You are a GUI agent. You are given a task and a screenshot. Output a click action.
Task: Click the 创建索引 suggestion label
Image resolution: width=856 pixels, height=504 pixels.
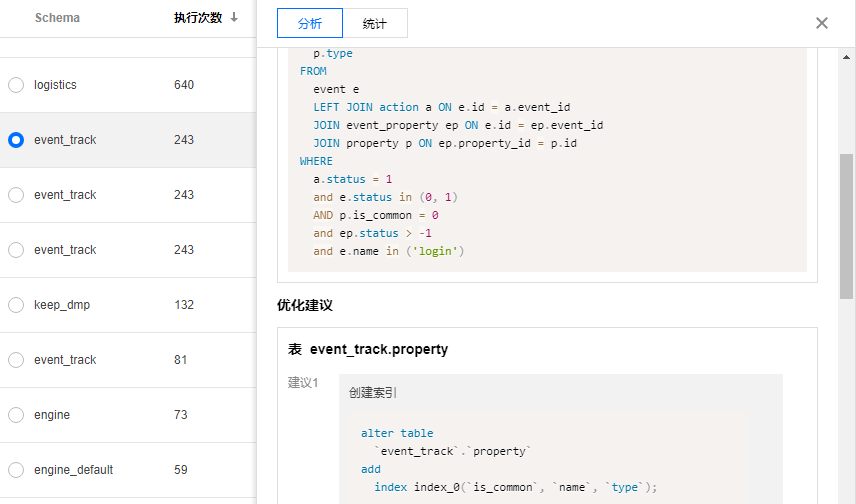pyautogui.click(x=372, y=393)
